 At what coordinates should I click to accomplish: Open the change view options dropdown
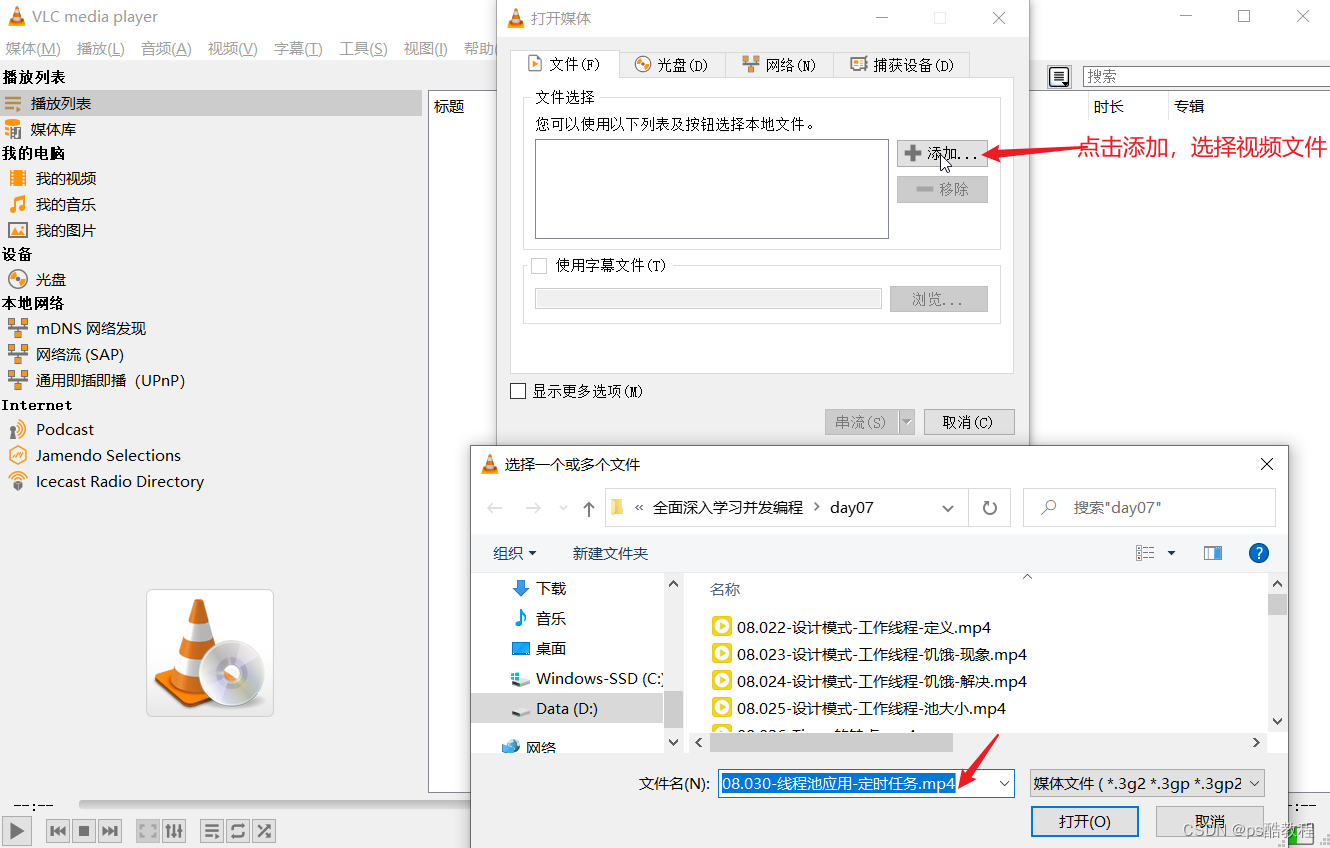click(x=1171, y=553)
